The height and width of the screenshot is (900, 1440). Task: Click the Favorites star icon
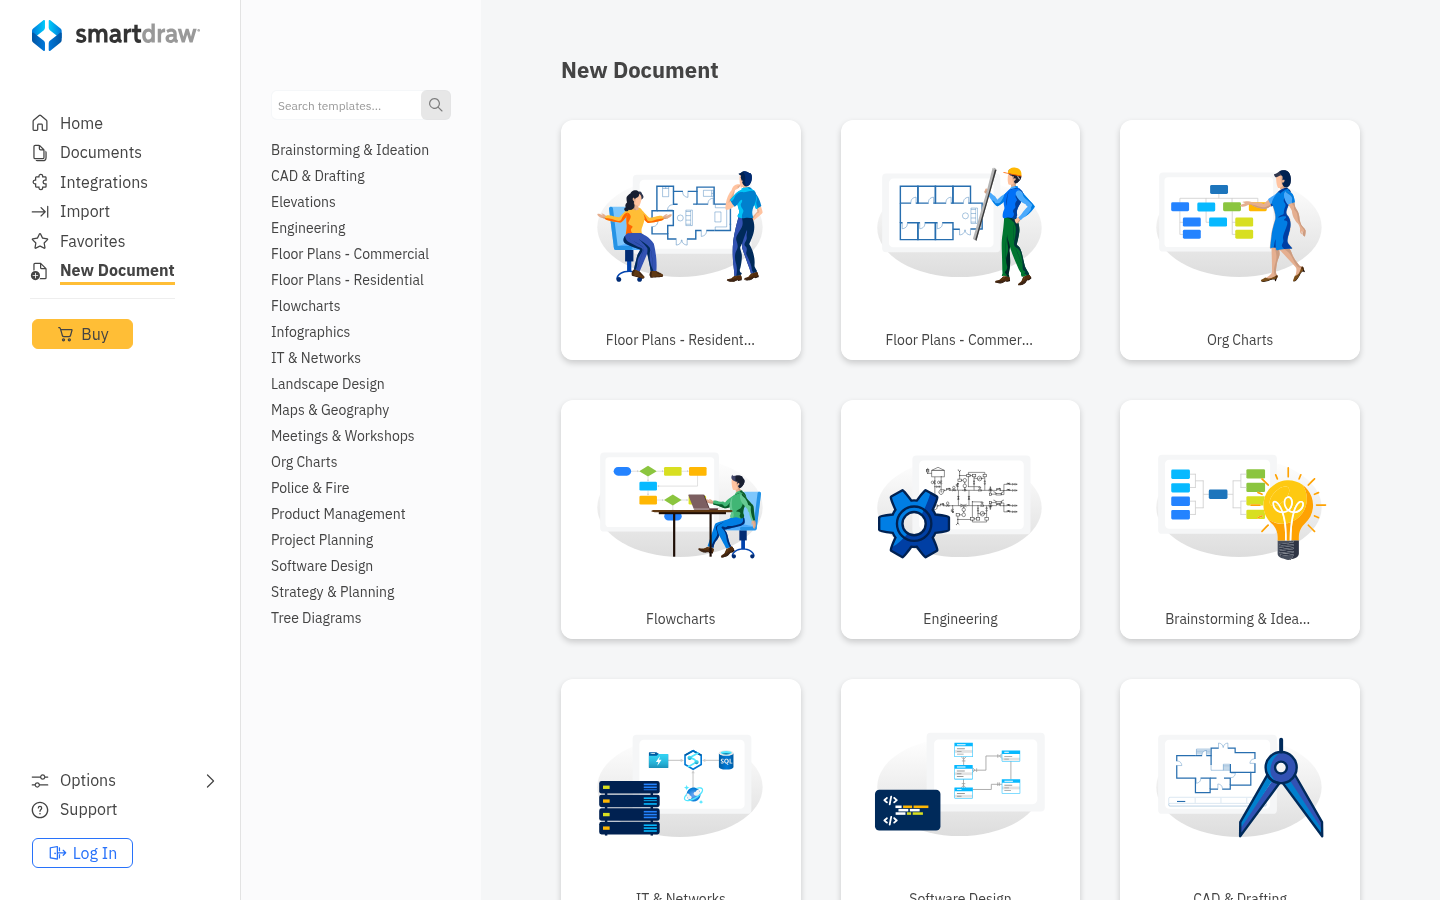40,241
